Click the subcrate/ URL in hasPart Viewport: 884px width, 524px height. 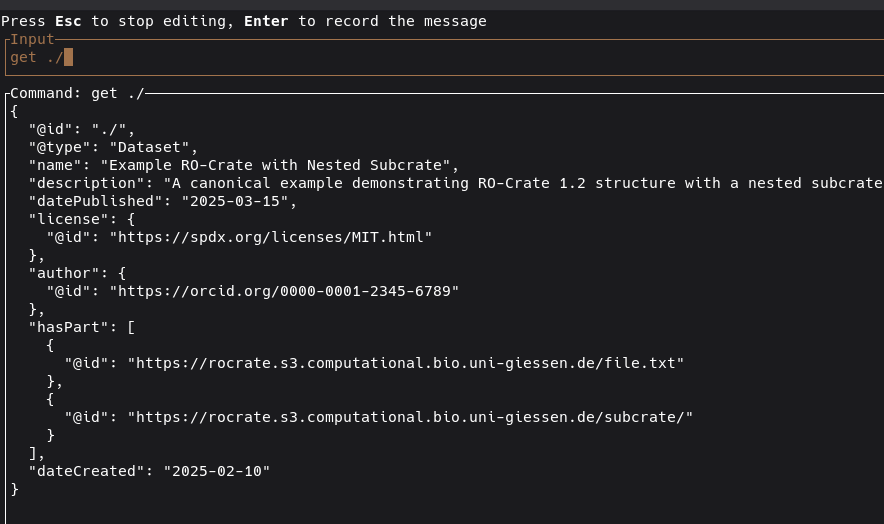[410, 417]
